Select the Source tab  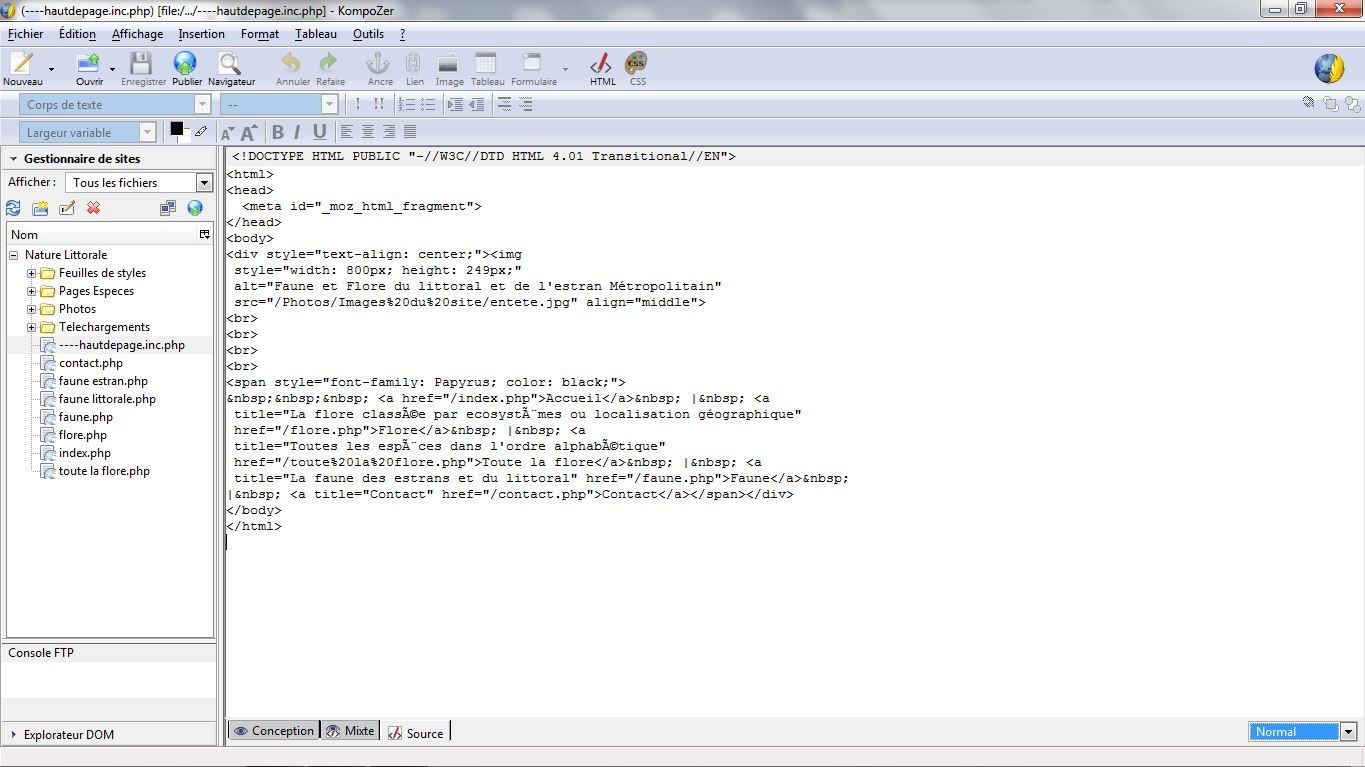416,733
